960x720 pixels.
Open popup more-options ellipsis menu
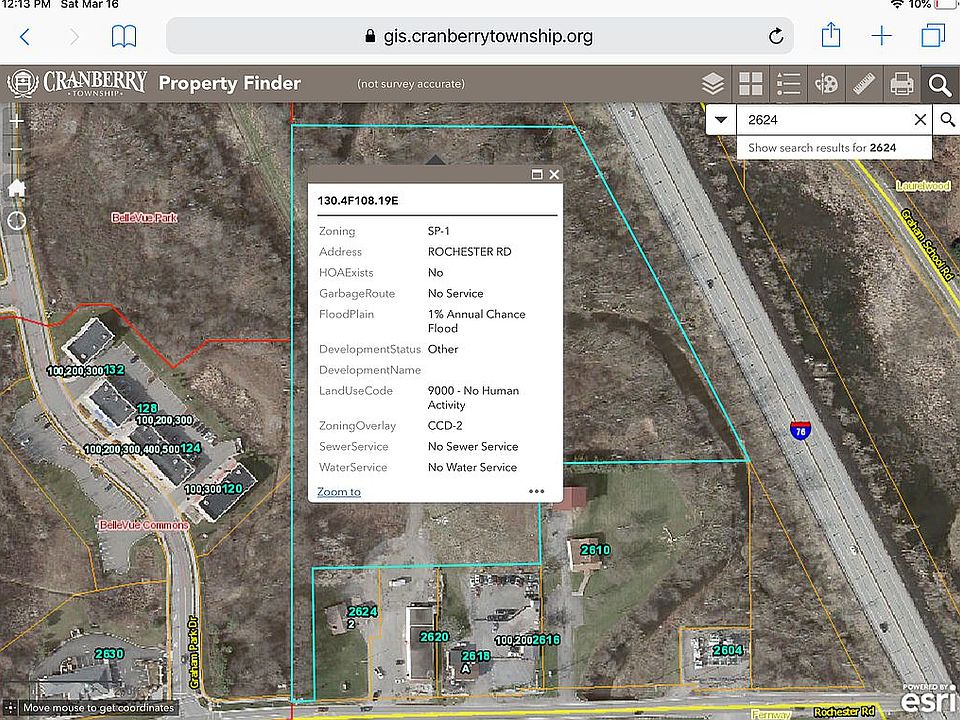coord(537,491)
